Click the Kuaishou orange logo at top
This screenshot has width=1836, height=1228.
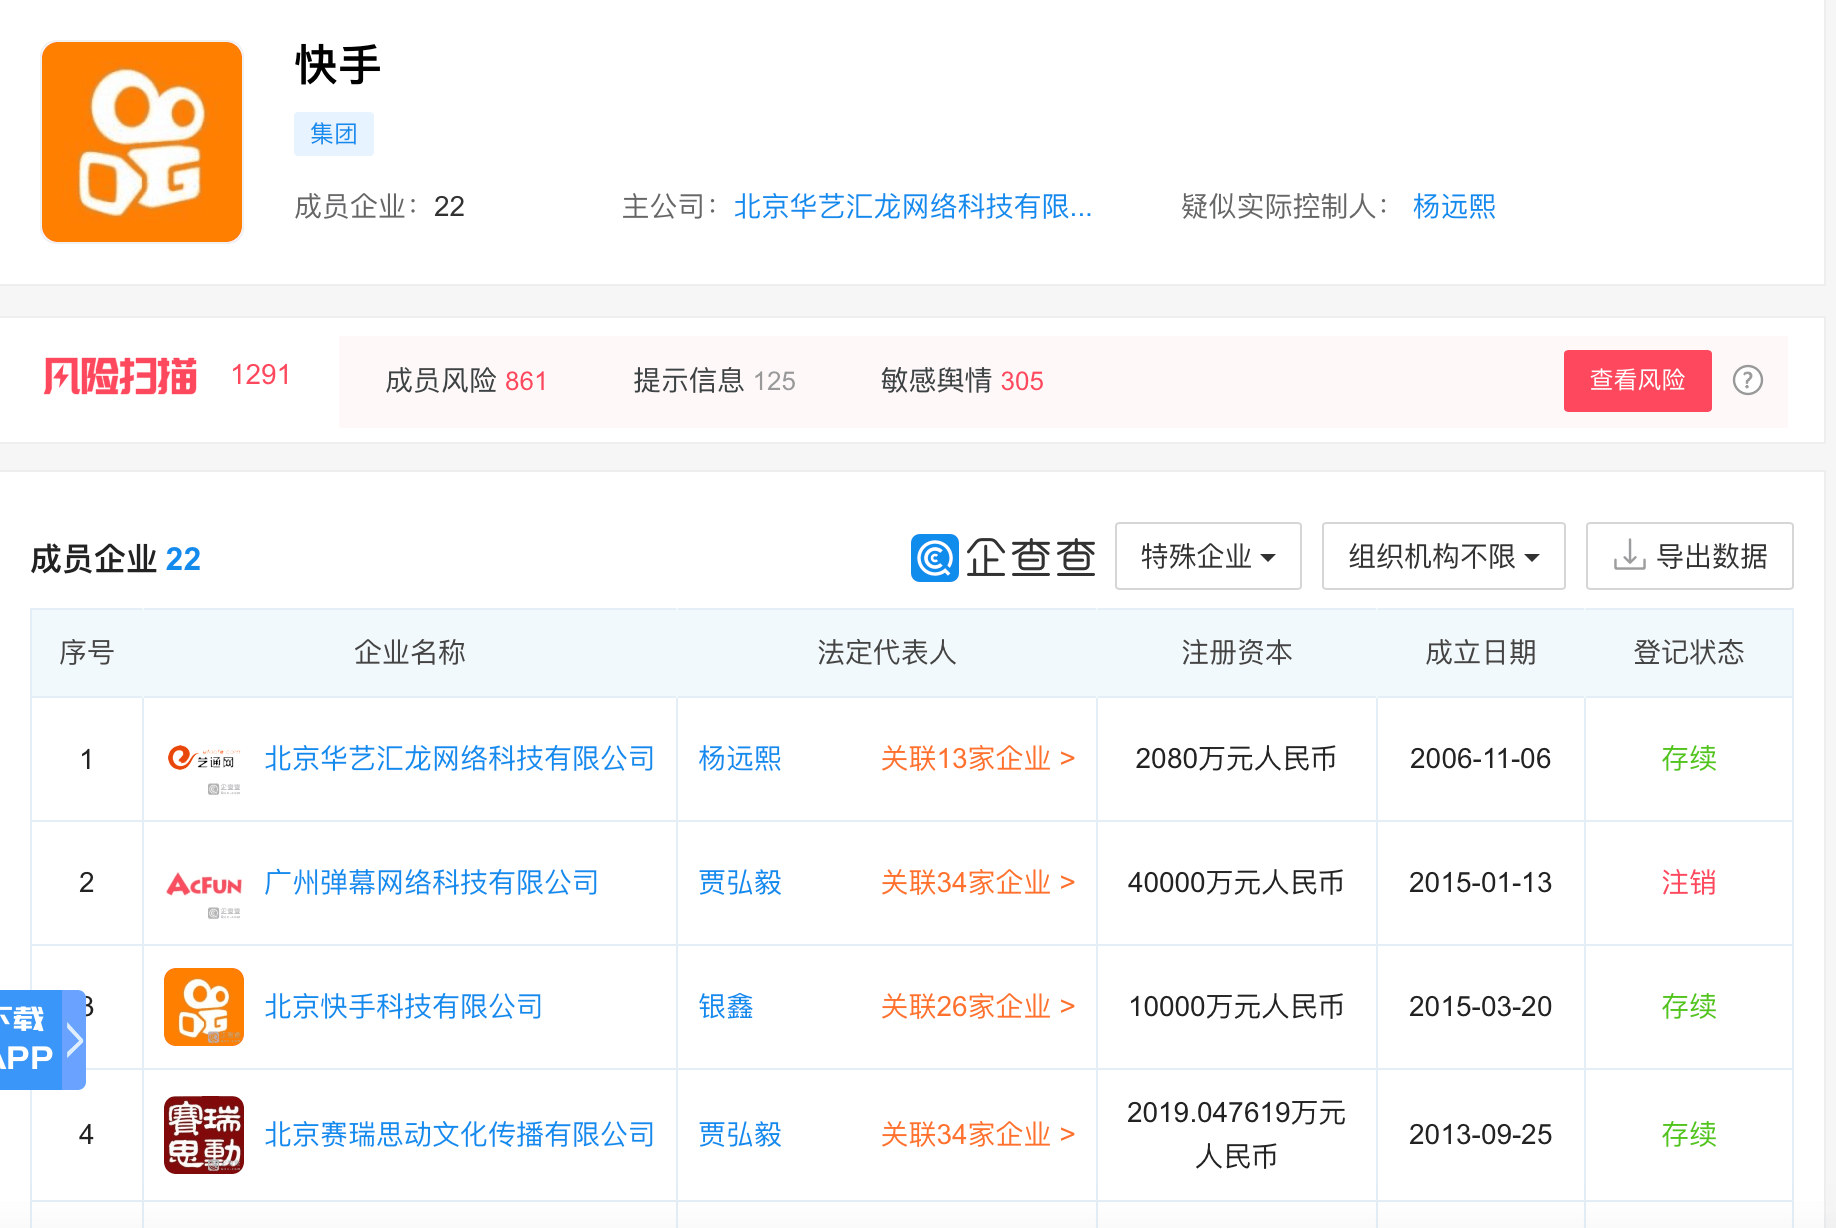[142, 142]
